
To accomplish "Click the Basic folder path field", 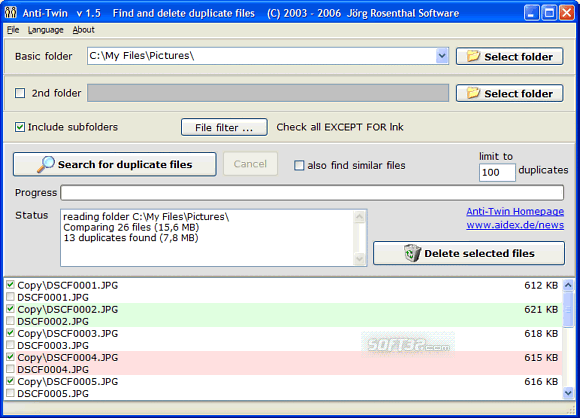I will 262,56.
